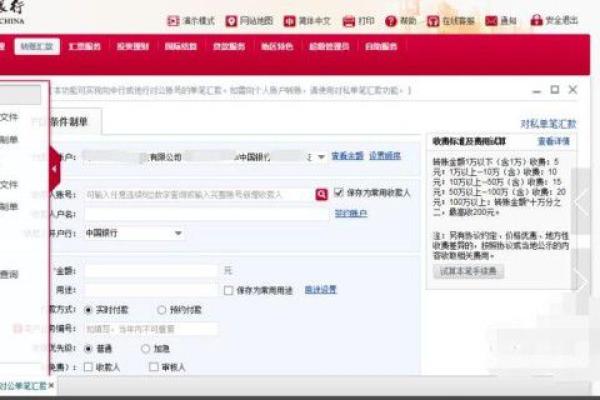Click the 安全退出 lock icon
Image resolution: width=600 pixels, height=400 pixels.
click(x=536, y=20)
